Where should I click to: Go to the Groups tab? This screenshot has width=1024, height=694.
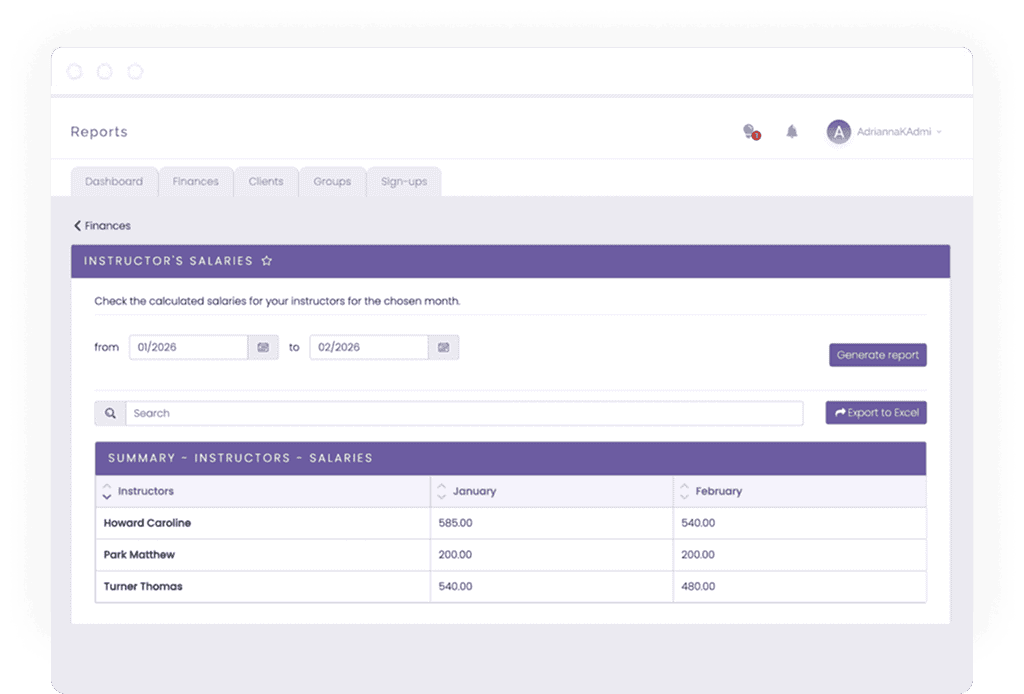(332, 182)
